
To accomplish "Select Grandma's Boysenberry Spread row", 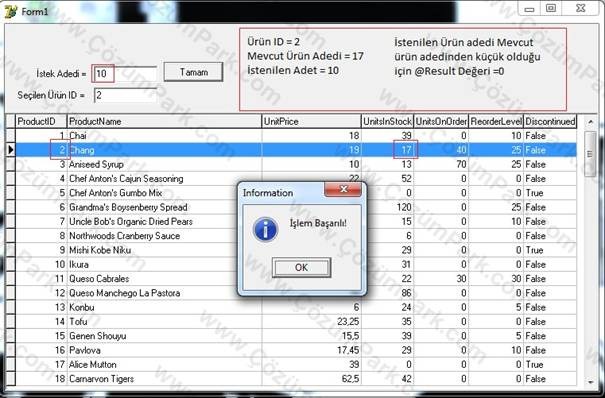I will pos(296,207).
